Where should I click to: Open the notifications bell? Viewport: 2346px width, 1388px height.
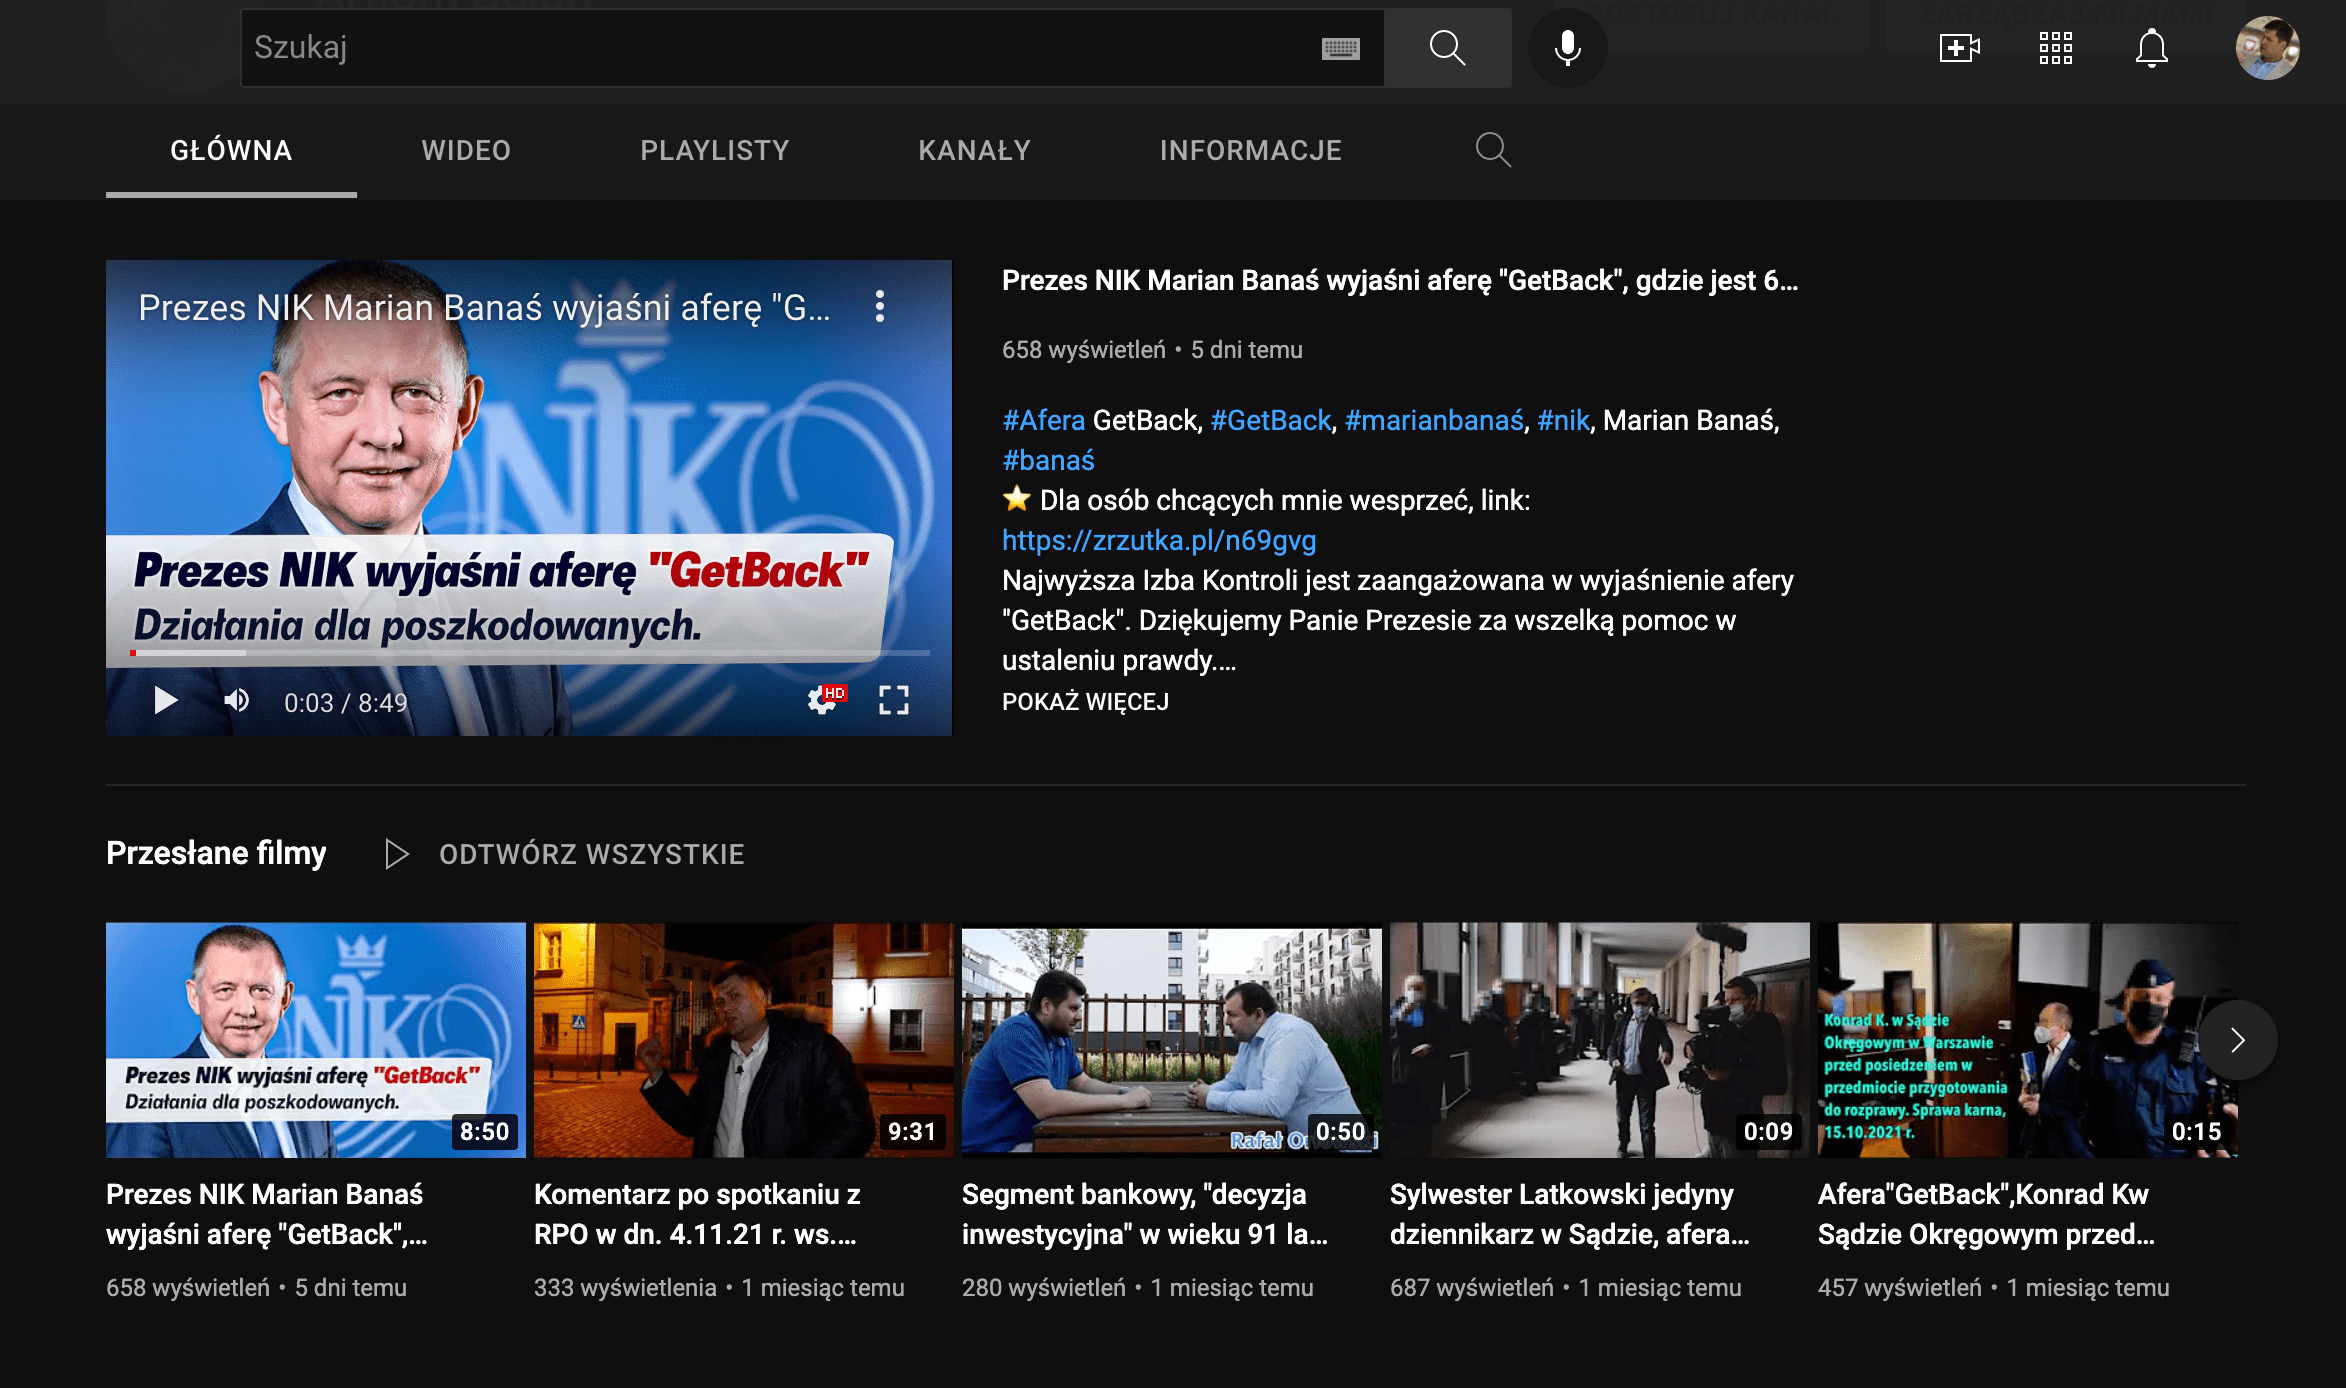[x=2151, y=47]
